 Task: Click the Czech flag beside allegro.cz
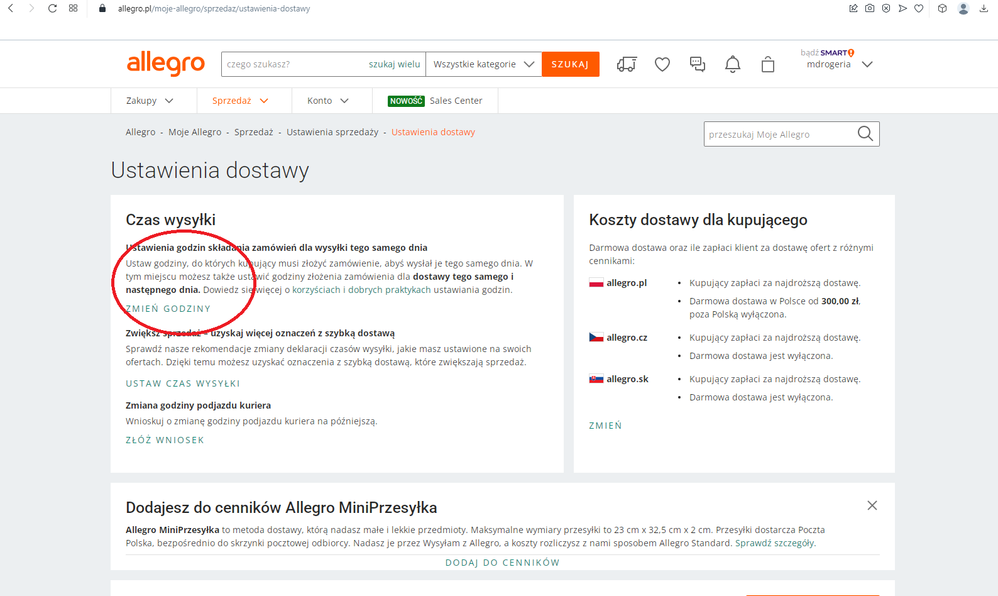[x=596, y=337]
